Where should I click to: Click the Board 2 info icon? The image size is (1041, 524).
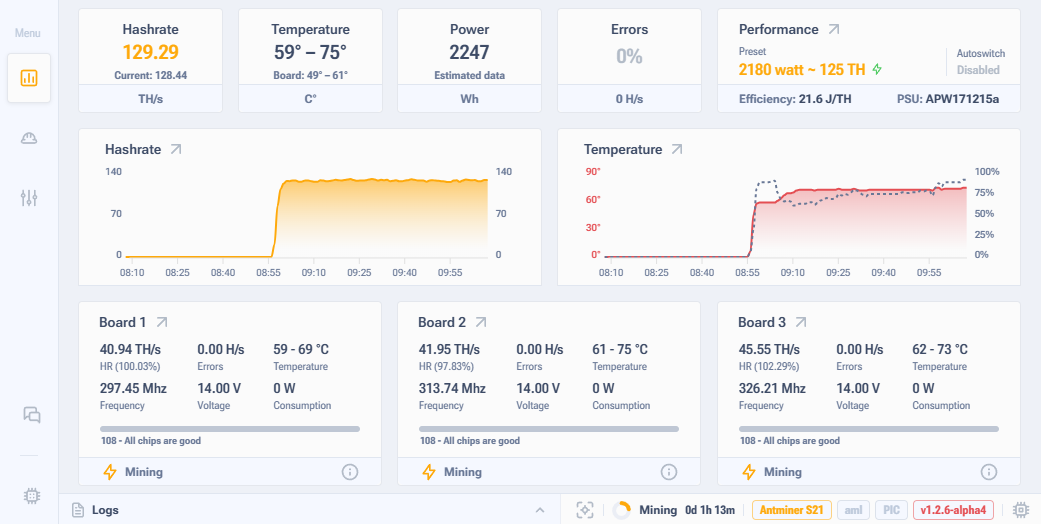[x=669, y=472]
